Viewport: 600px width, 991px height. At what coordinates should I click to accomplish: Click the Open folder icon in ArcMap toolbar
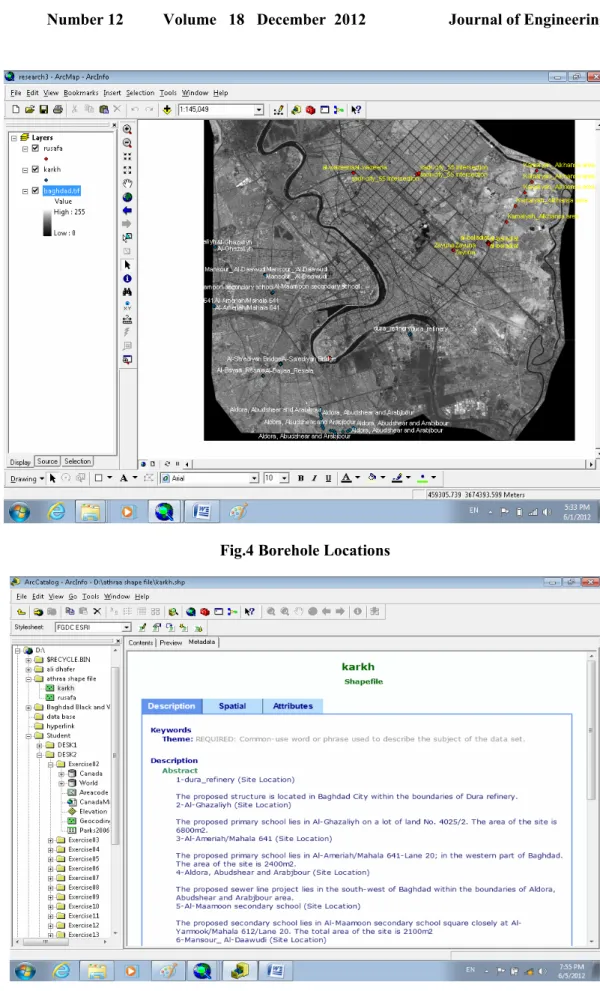click(30, 109)
